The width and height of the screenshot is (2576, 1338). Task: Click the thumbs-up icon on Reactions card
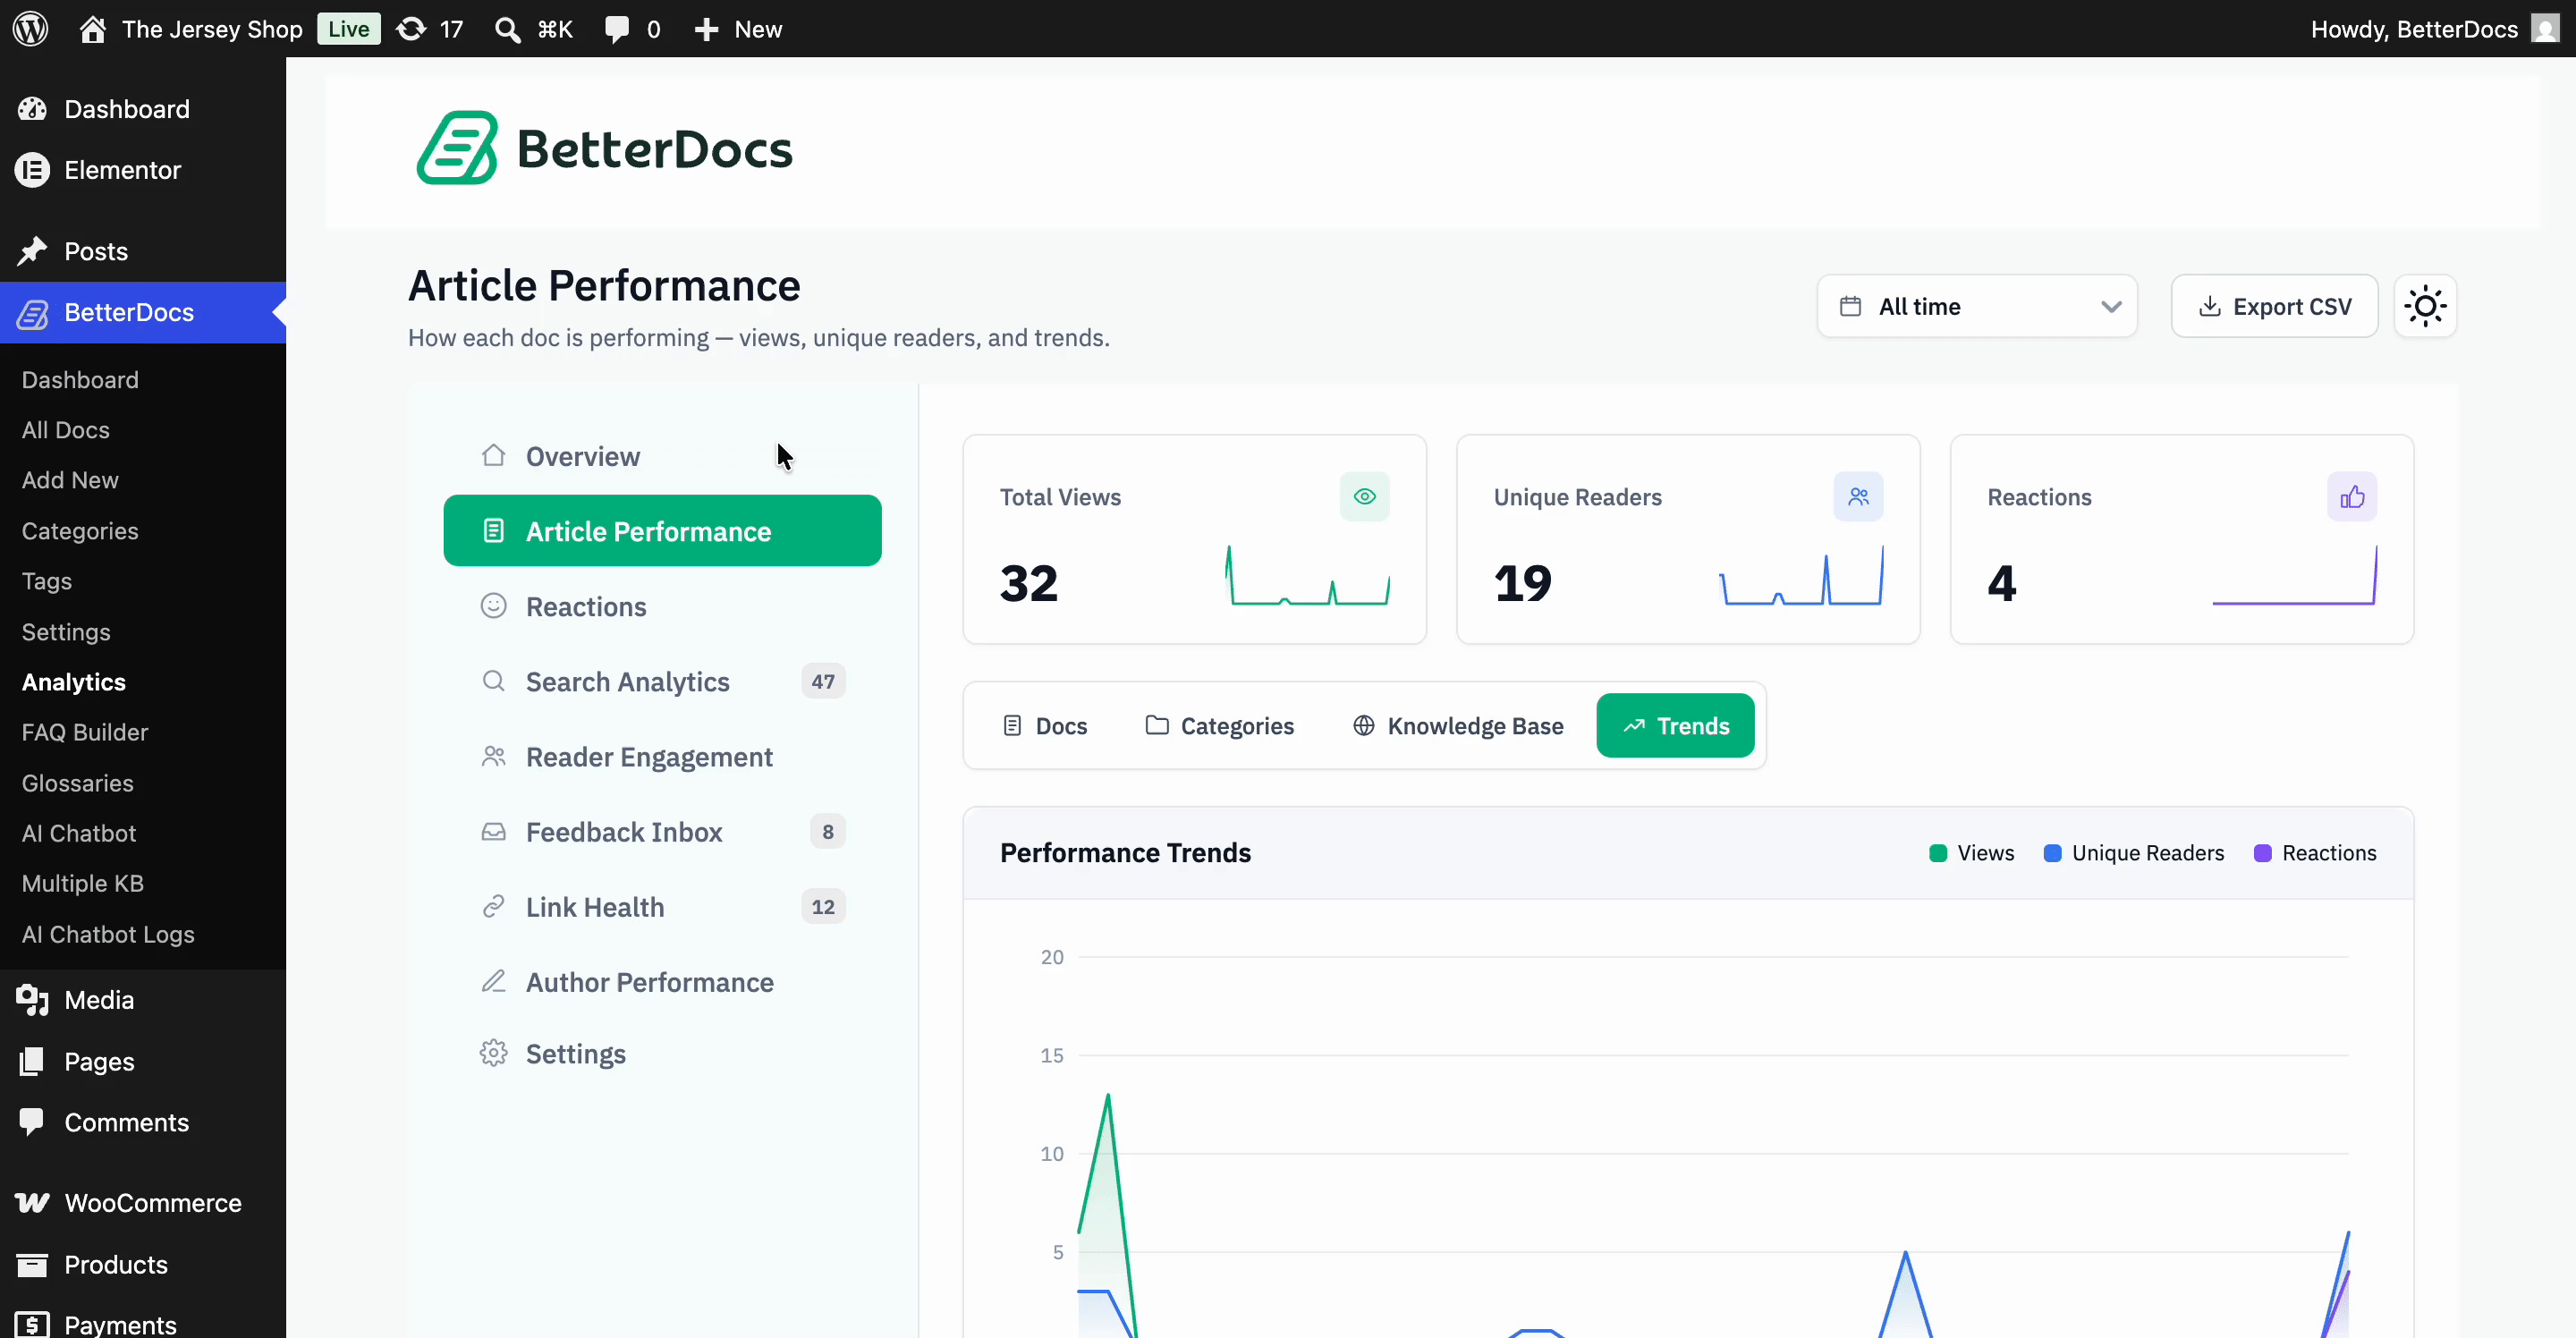coord(2352,496)
